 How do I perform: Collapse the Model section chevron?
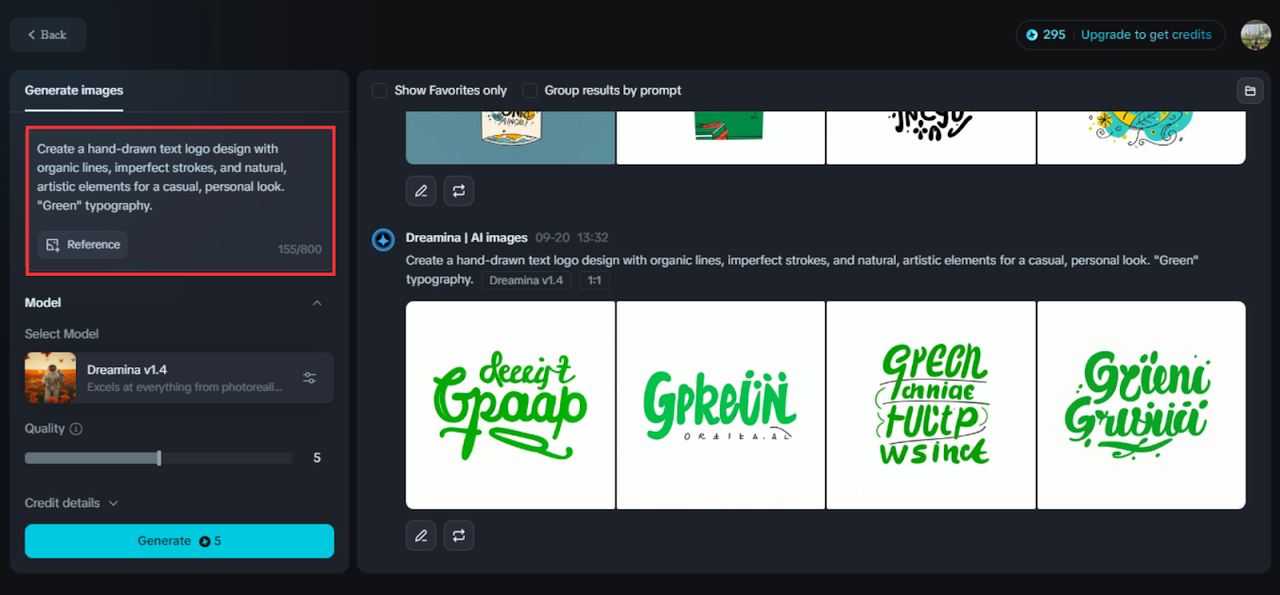coord(317,303)
